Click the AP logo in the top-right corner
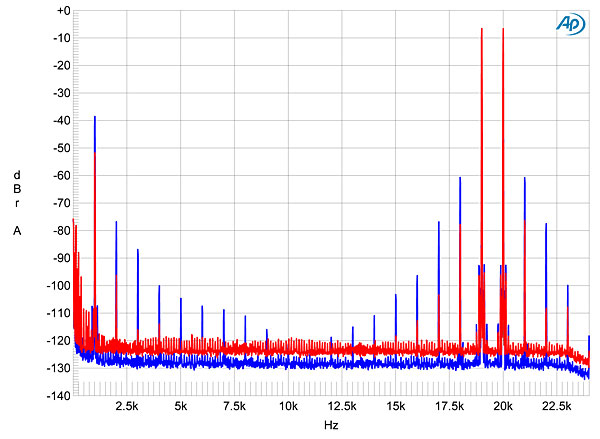This screenshot has height=439, width=600. (571, 24)
